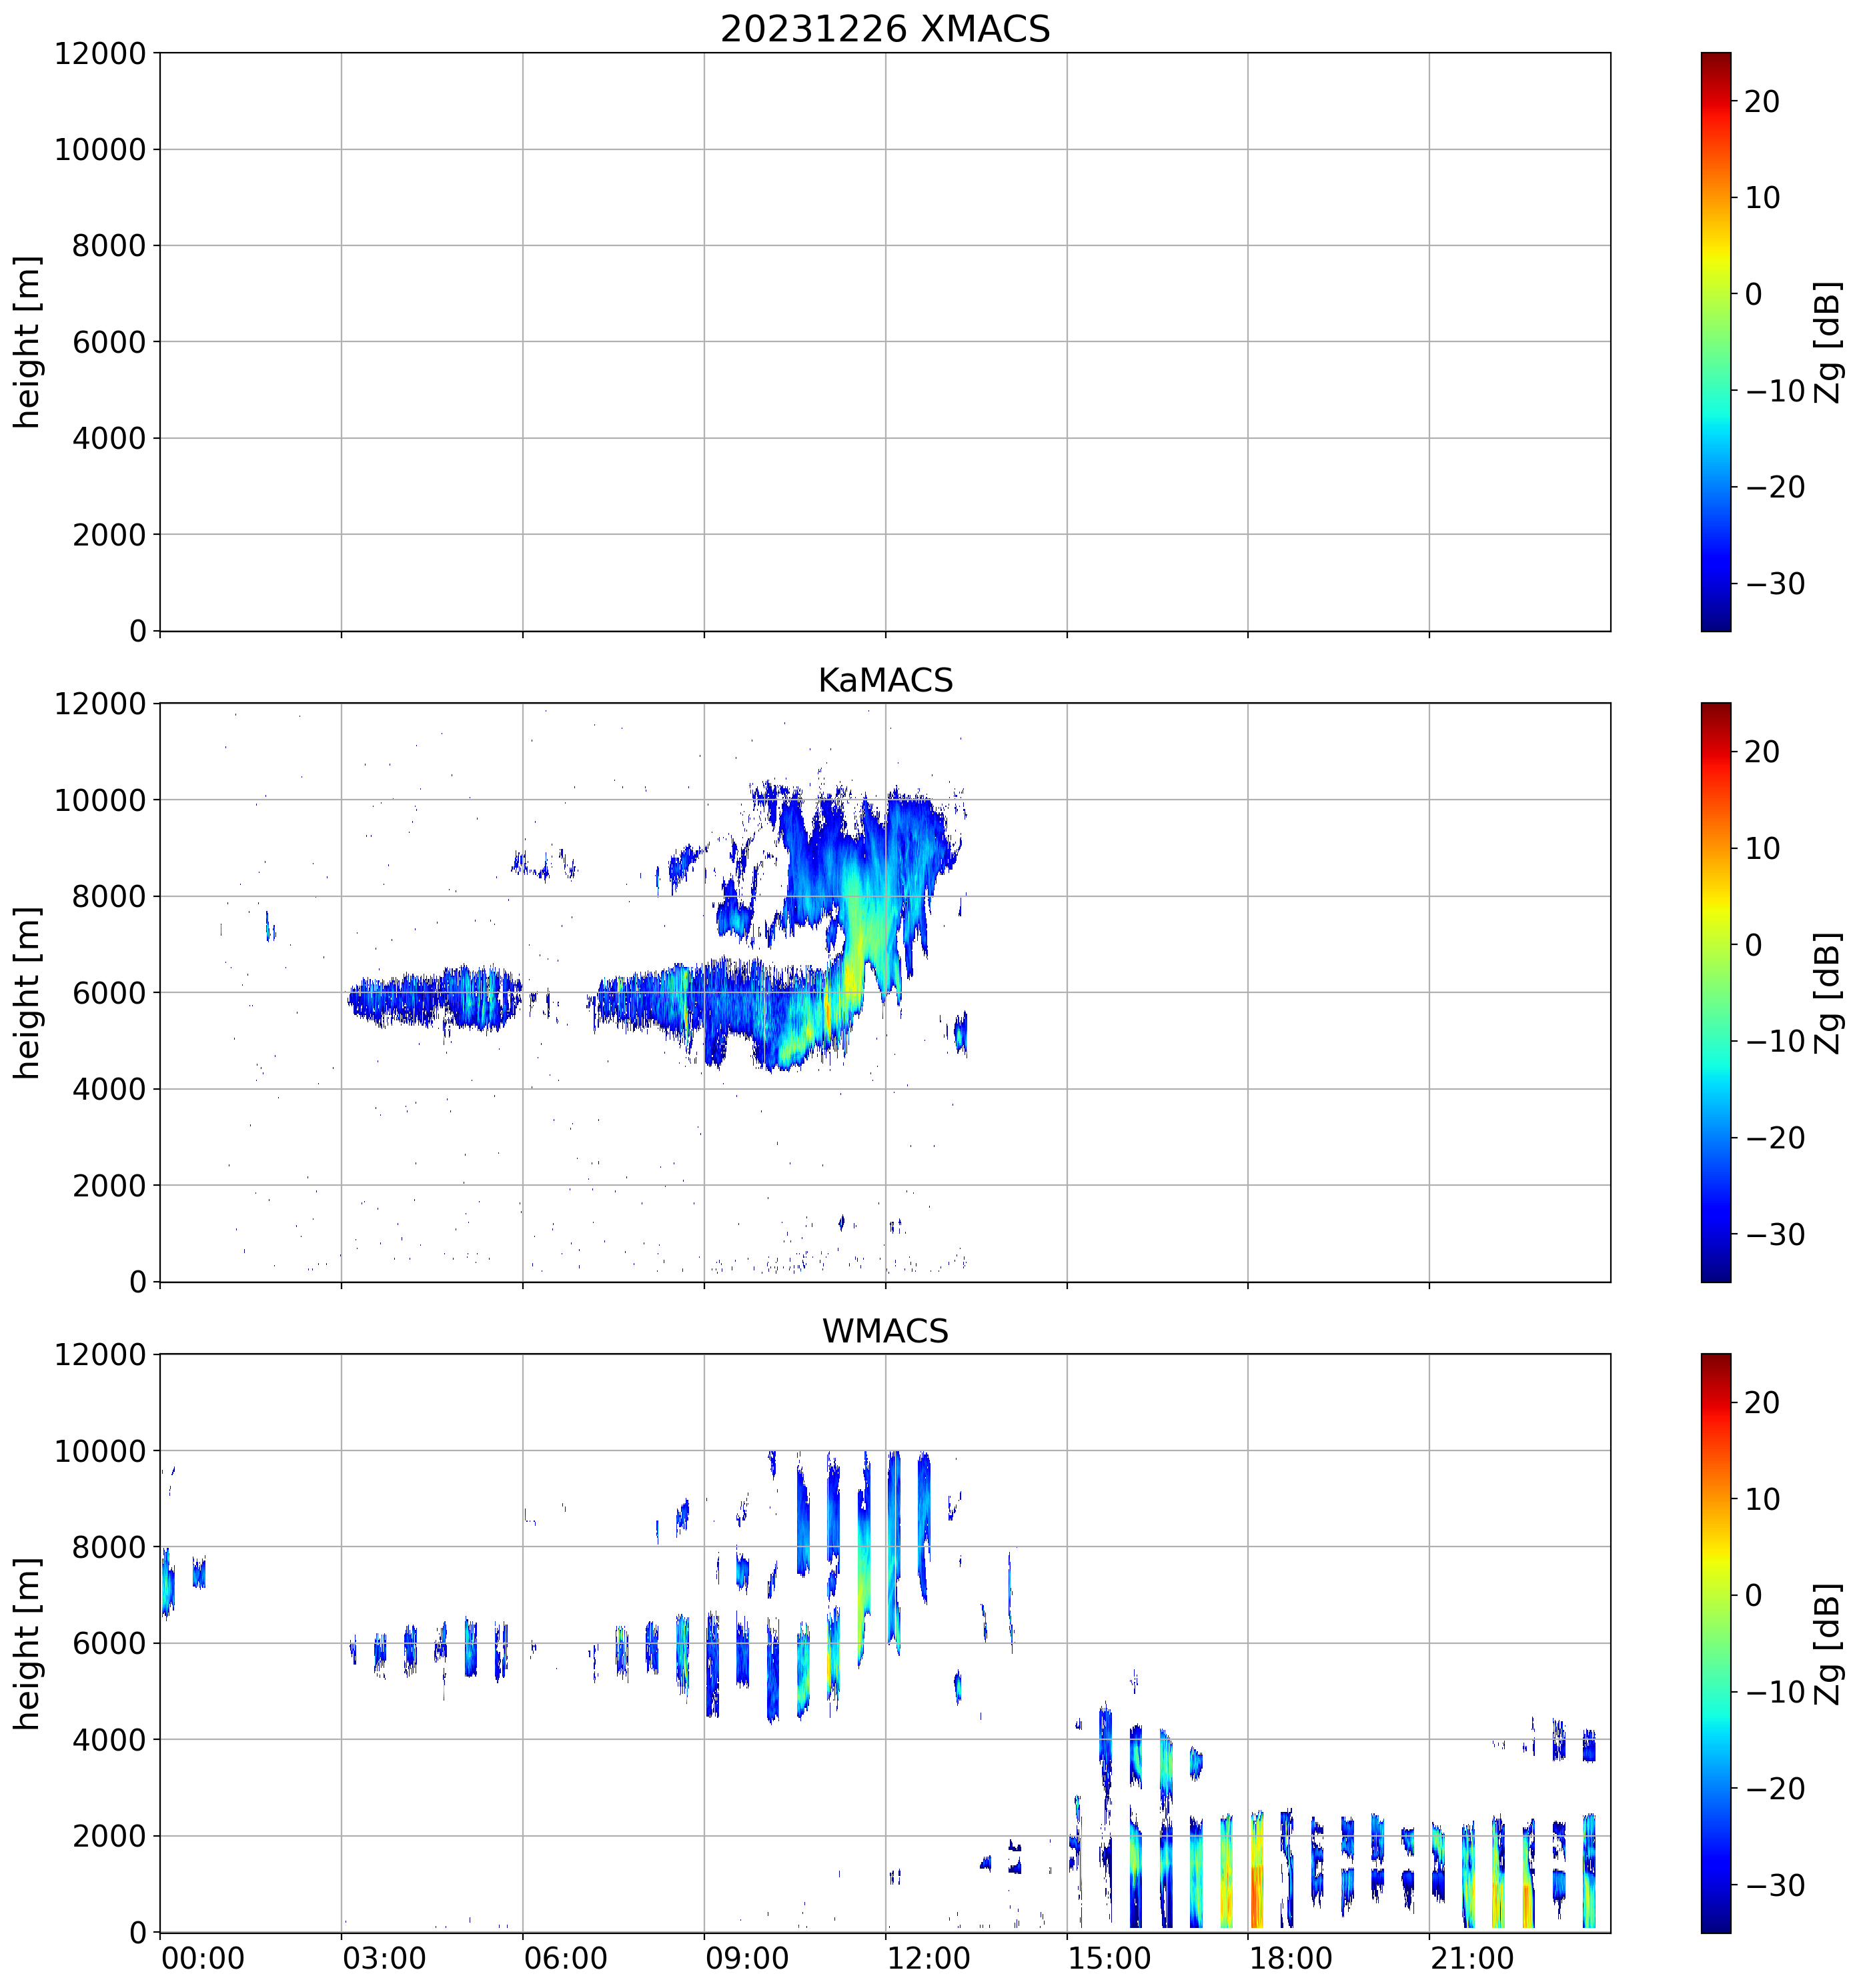
Task: Click the WMACS height [m] axis label
Action: click(27, 1643)
